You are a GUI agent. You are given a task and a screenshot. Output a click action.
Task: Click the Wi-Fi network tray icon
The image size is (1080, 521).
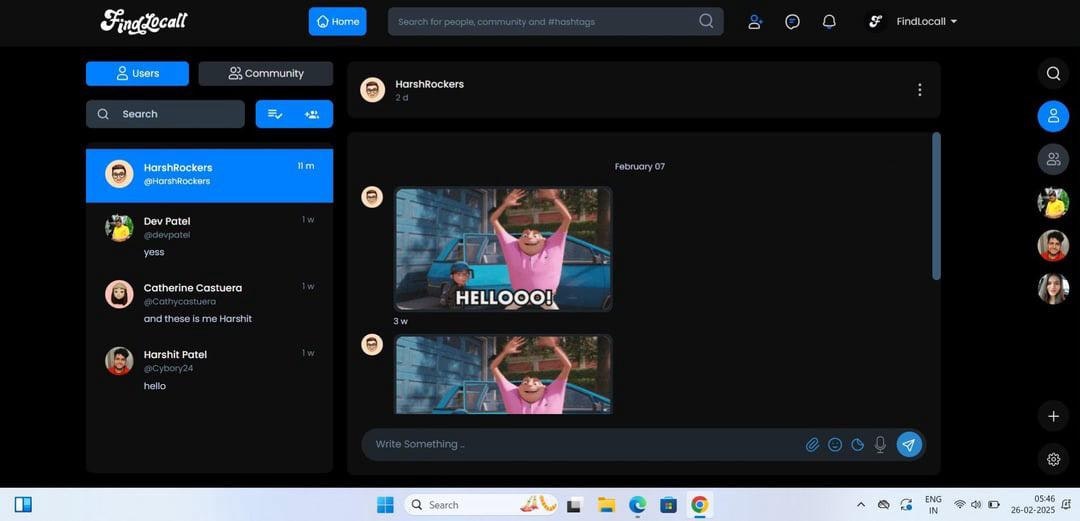(x=959, y=505)
